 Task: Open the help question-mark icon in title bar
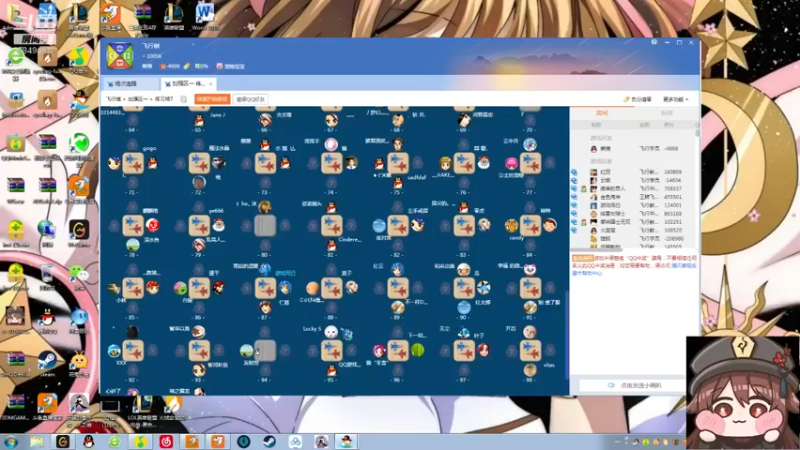point(654,42)
